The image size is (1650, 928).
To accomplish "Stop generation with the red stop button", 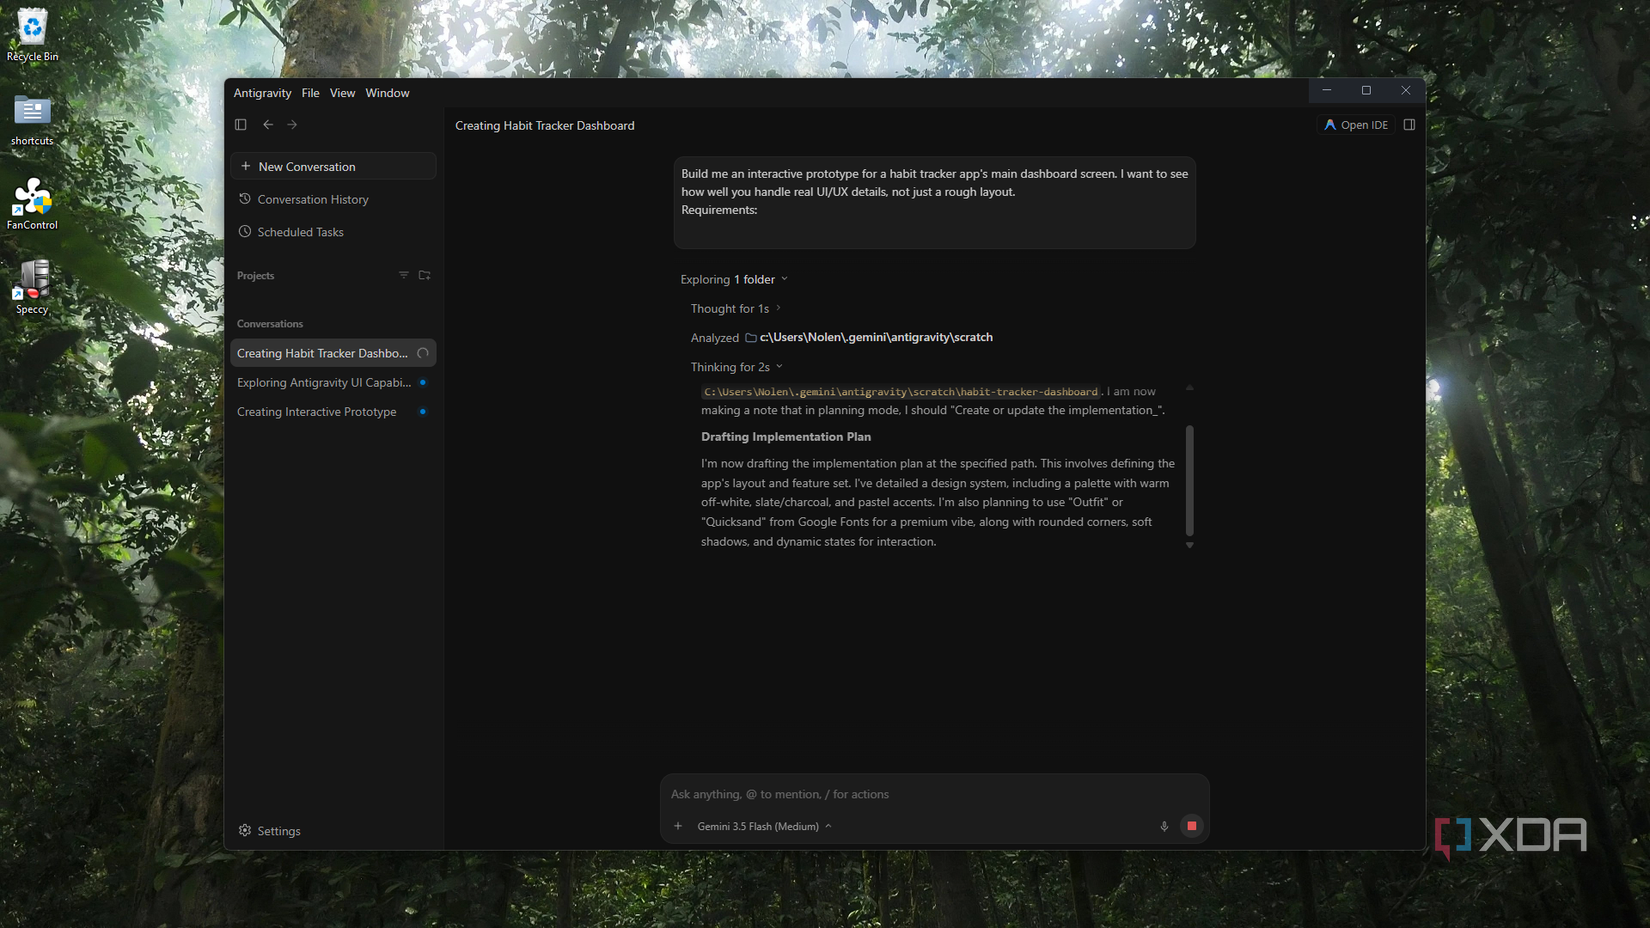I will tap(1191, 826).
